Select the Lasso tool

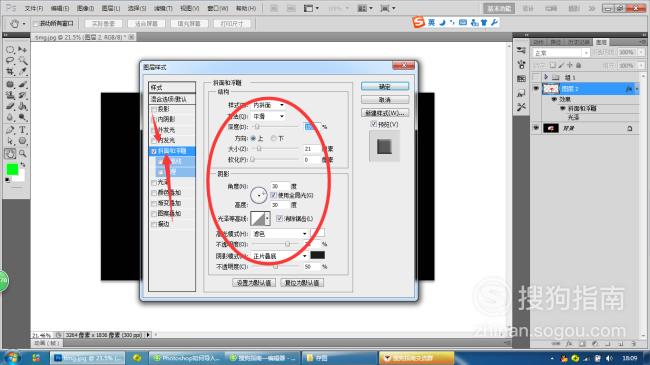(x=10, y=61)
